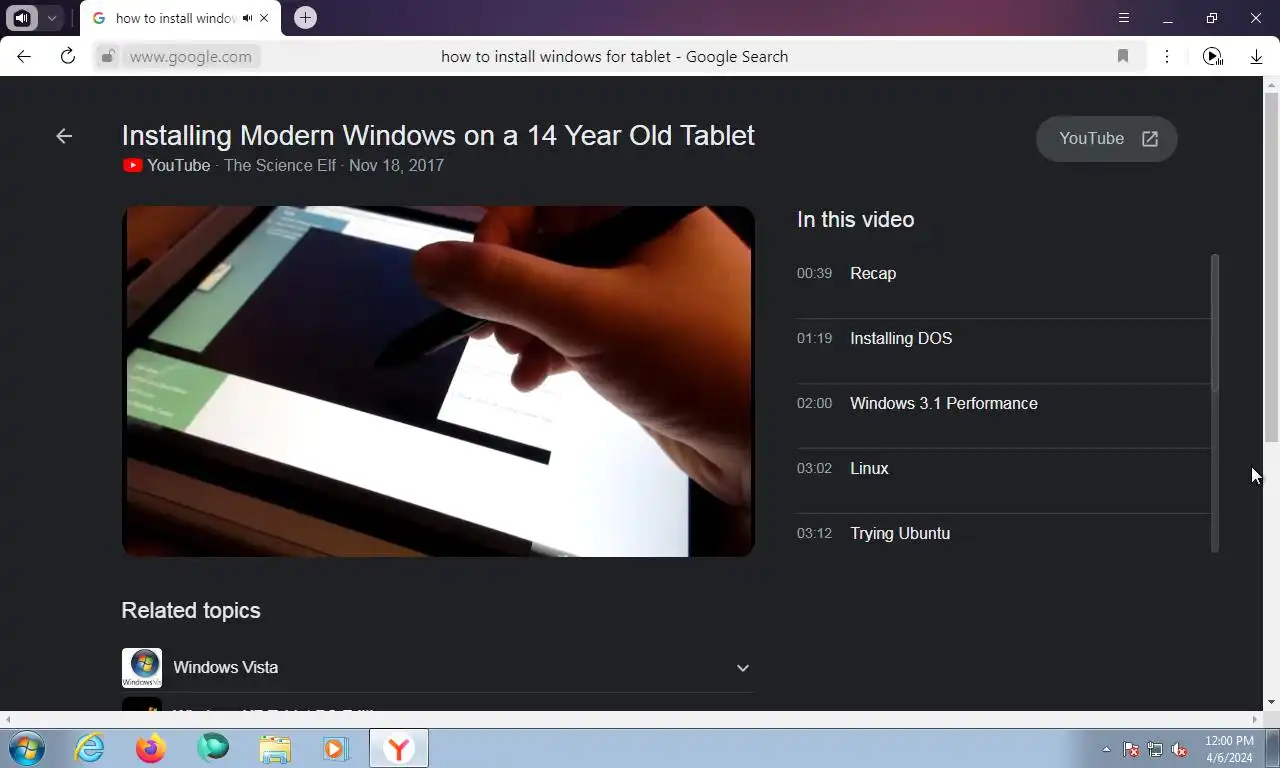Expand the Windows Vista related topic
This screenshot has height=768, width=1280.
[x=742, y=668]
